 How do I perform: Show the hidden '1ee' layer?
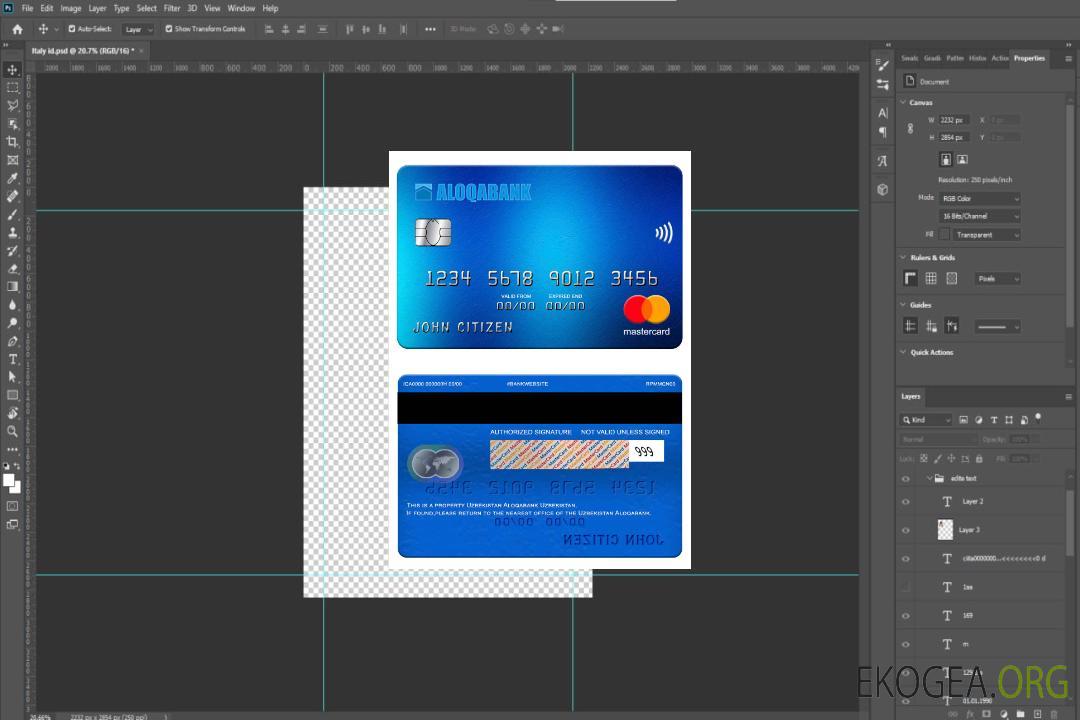pyautogui.click(x=906, y=587)
